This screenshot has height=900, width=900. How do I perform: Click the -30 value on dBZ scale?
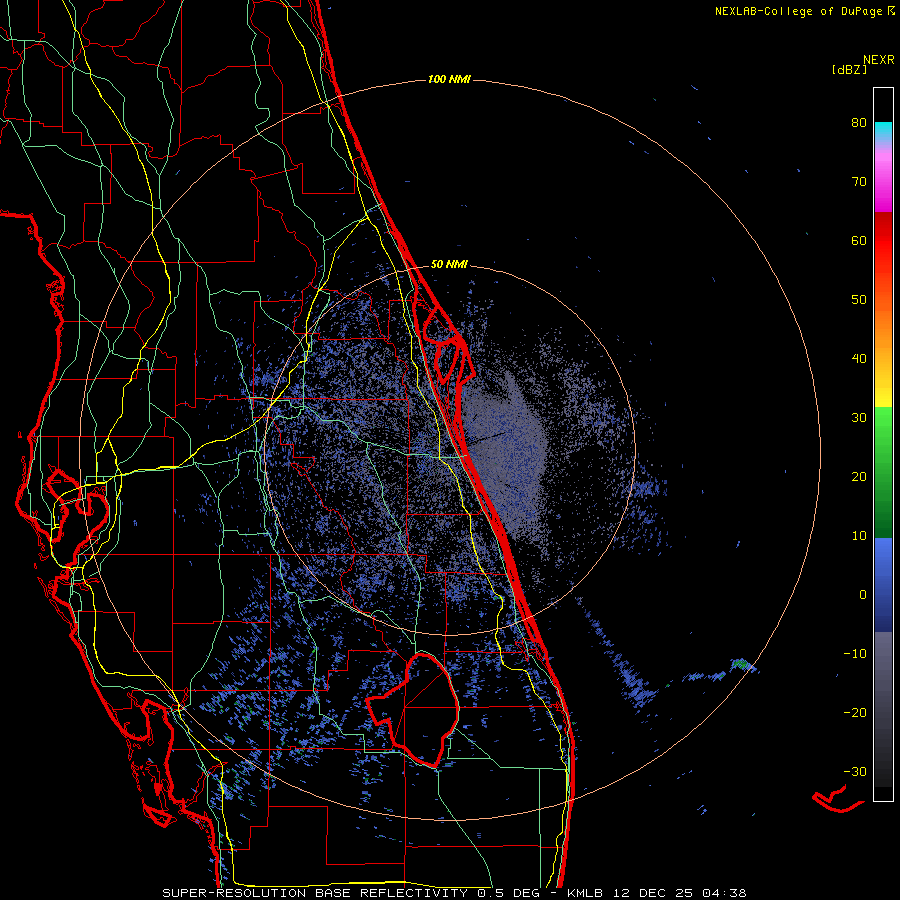click(x=855, y=772)
